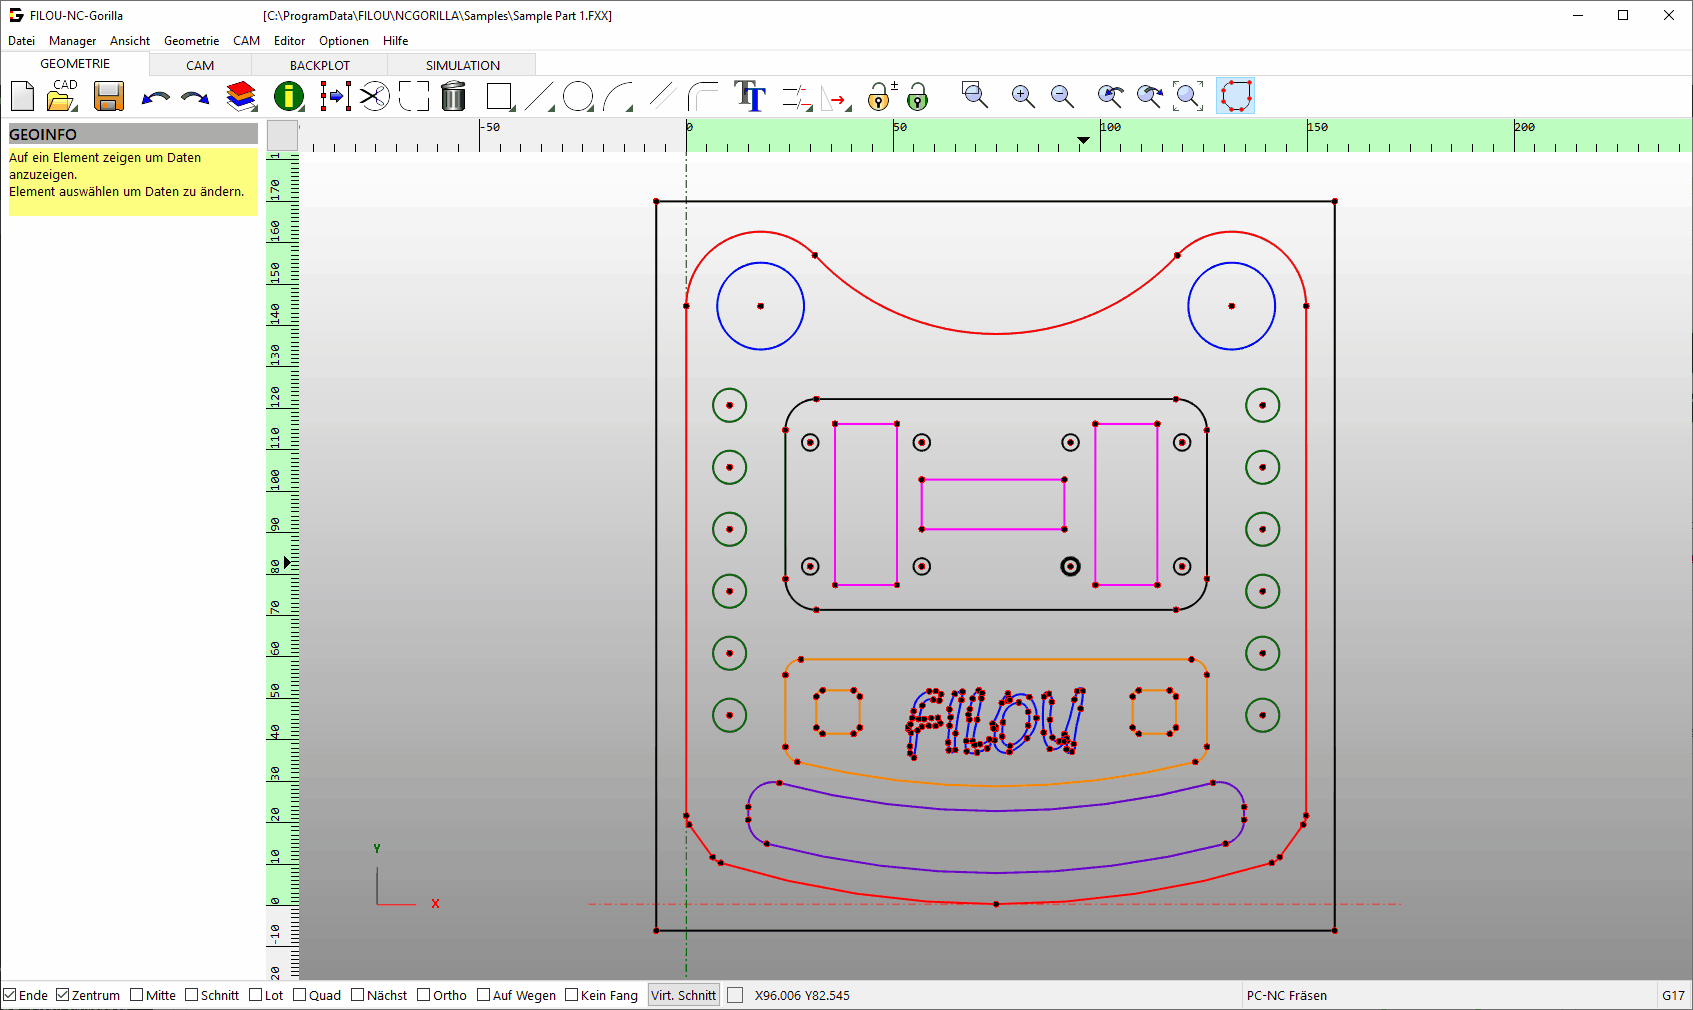The height and width of the screenshot is (1010, 1693).
Task: Select the contour direction arrow tool
Action: click(x=836, y=98)
